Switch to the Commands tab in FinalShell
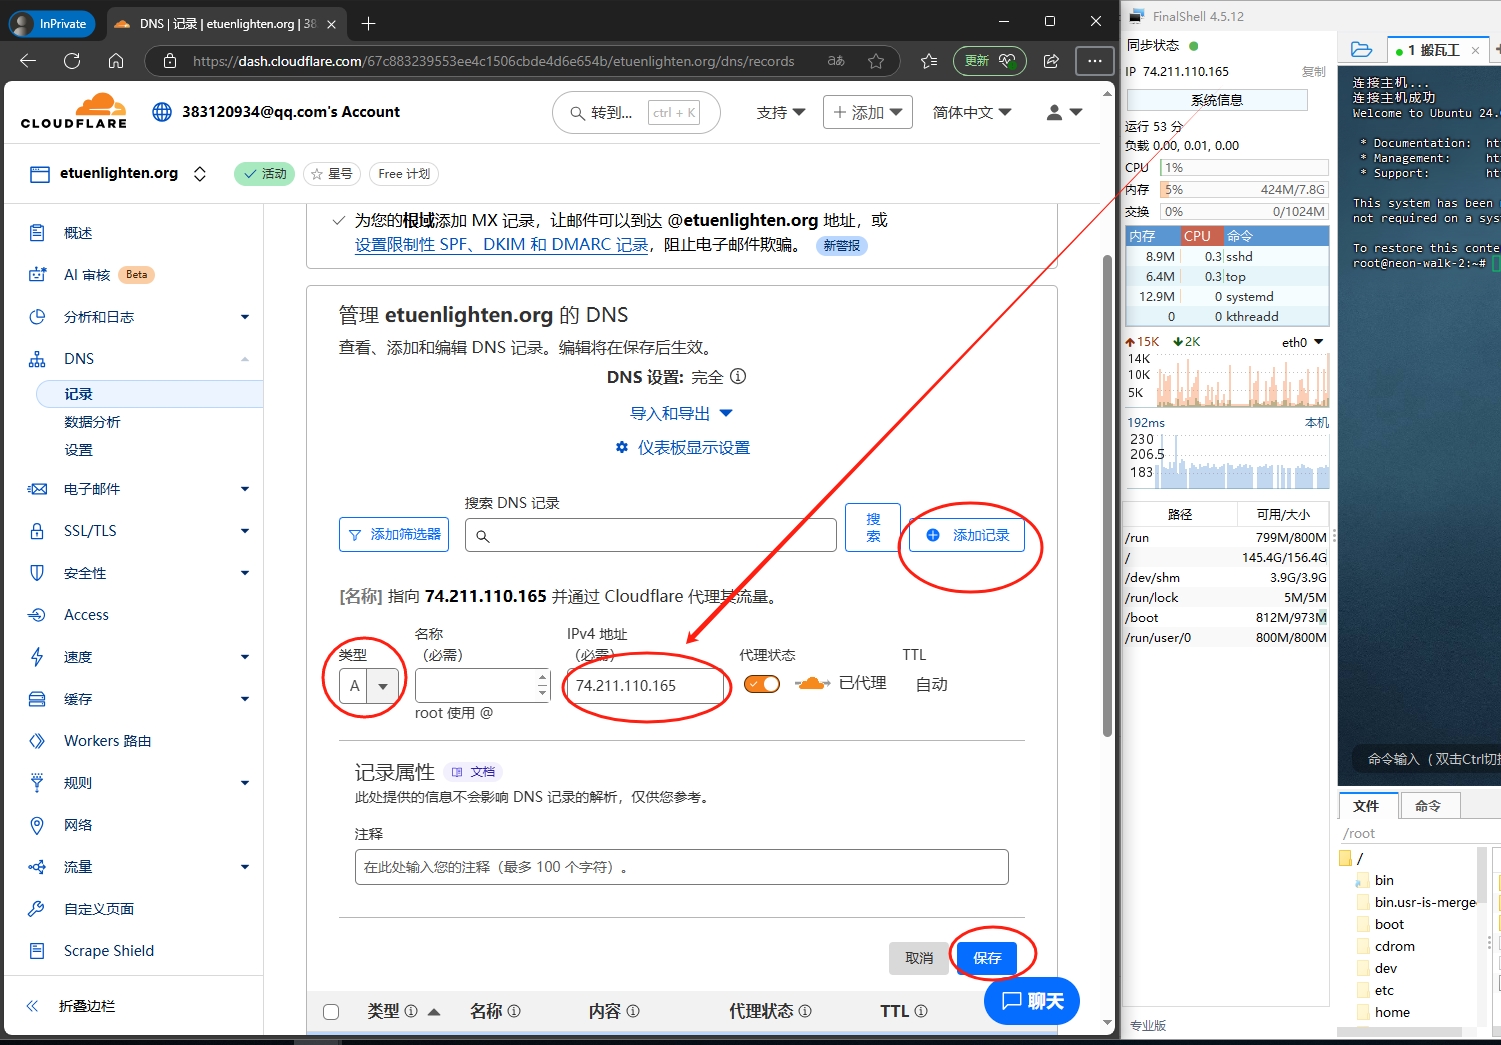 (1428, 806)
